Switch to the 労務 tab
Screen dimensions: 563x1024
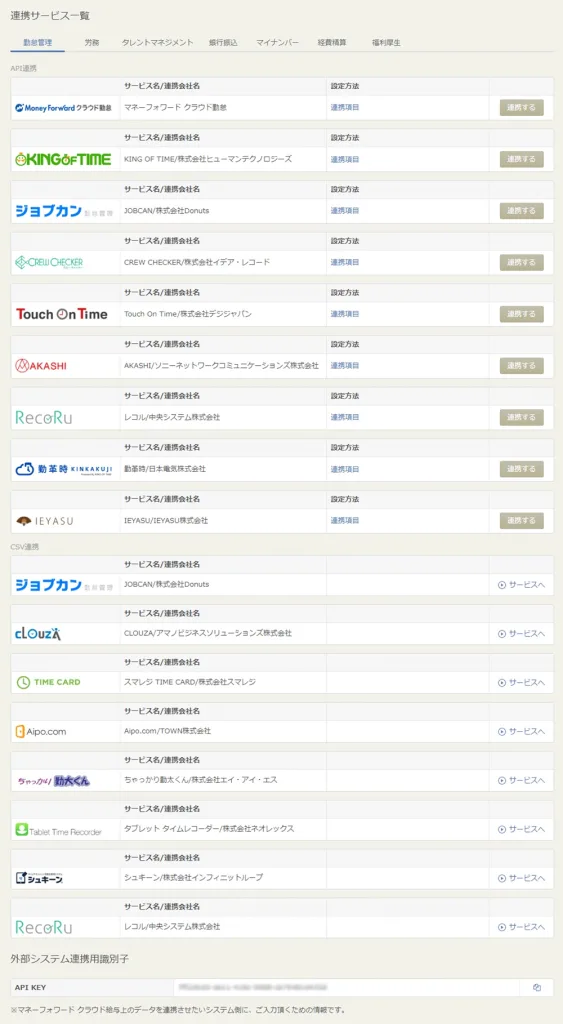92,42
